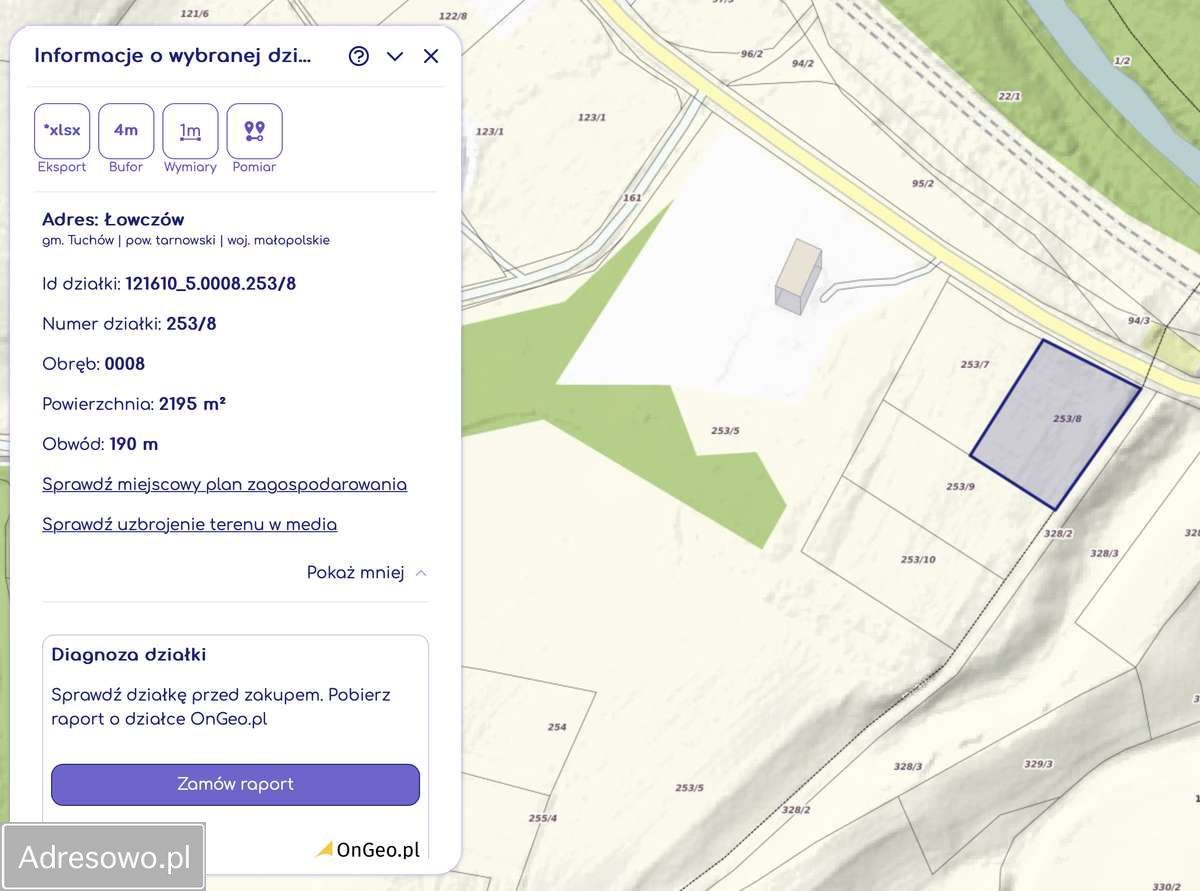
Task: Open the help question mark icon
Action: pos(359,56)
